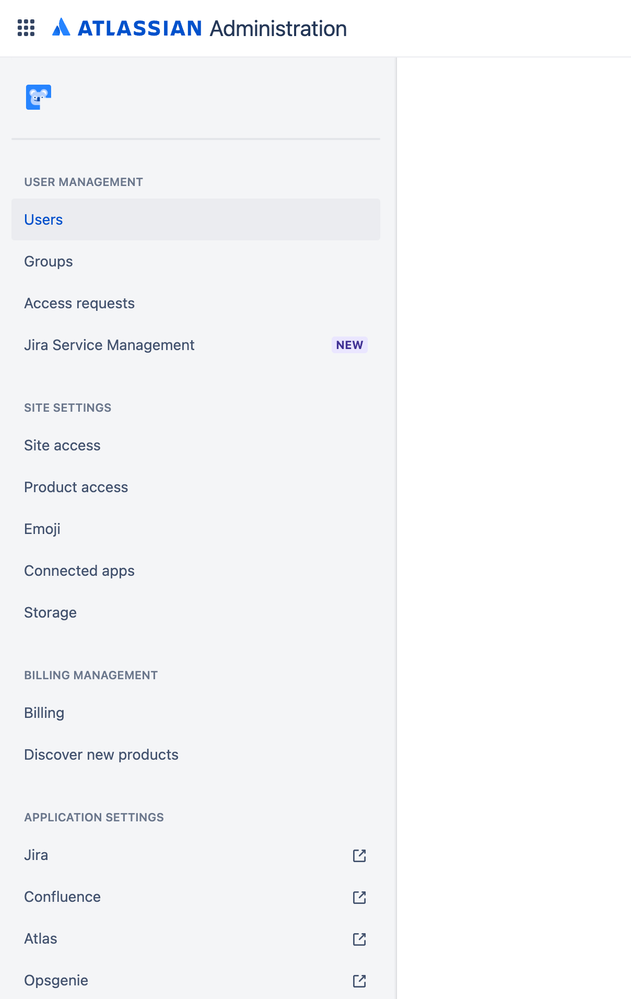Open Confluence application settings

click(196, 897)
